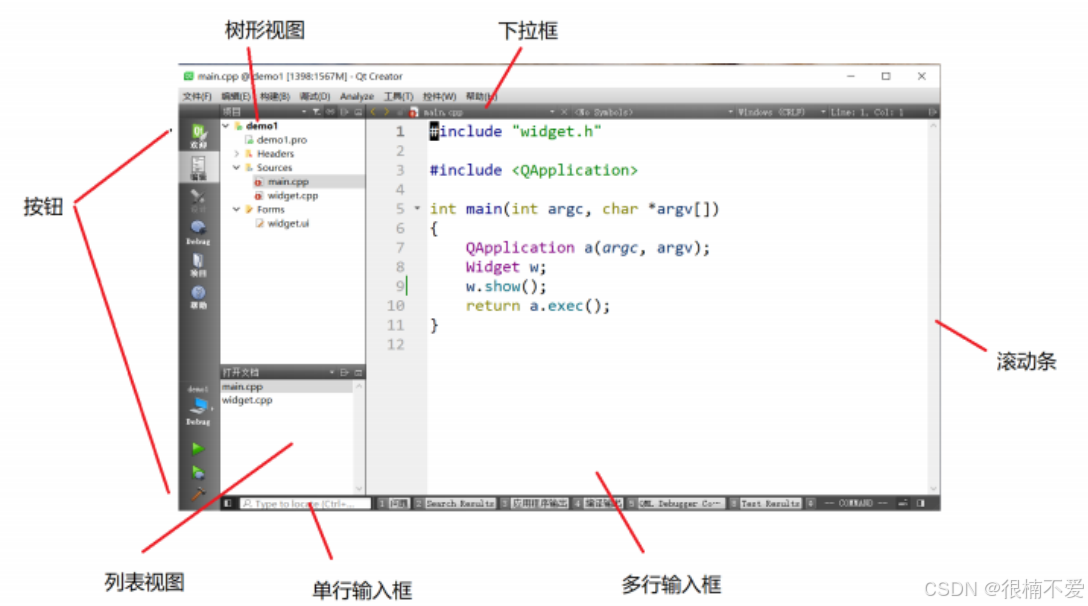Click the Start Debugging run icon

[x=198, y=473]
